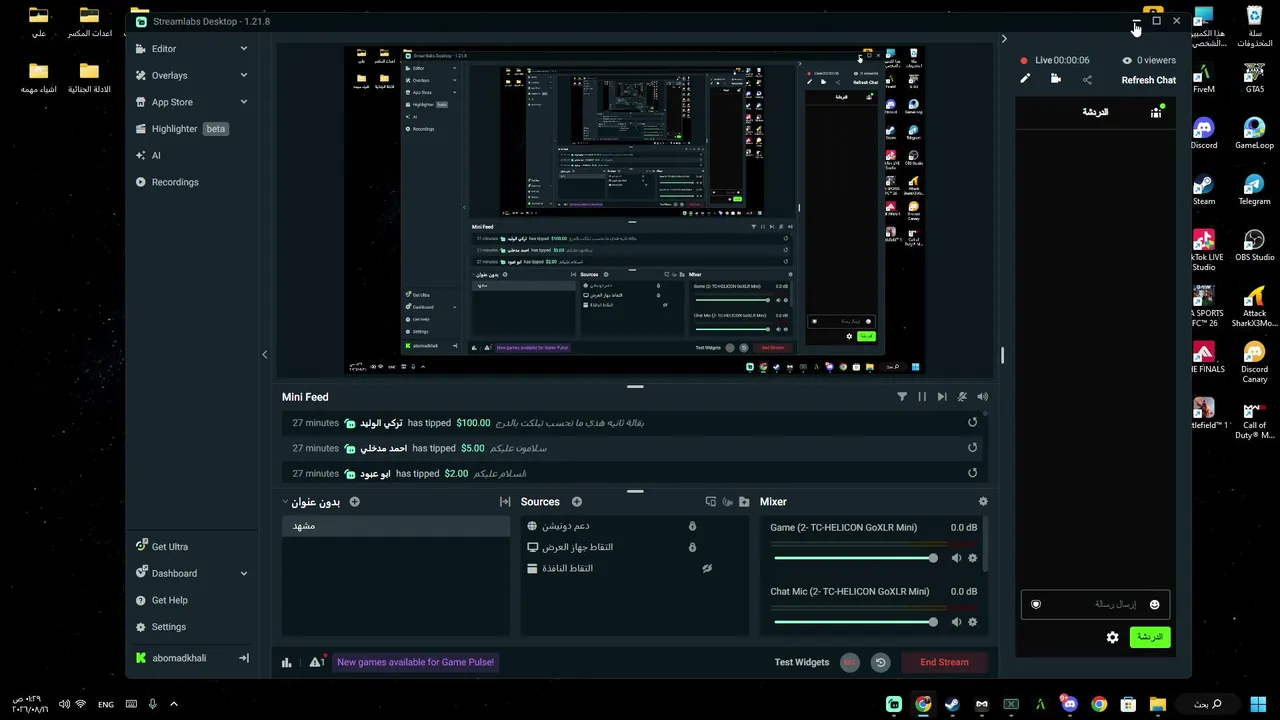Skip the current alert in Mini Feed

pos(942,397)
